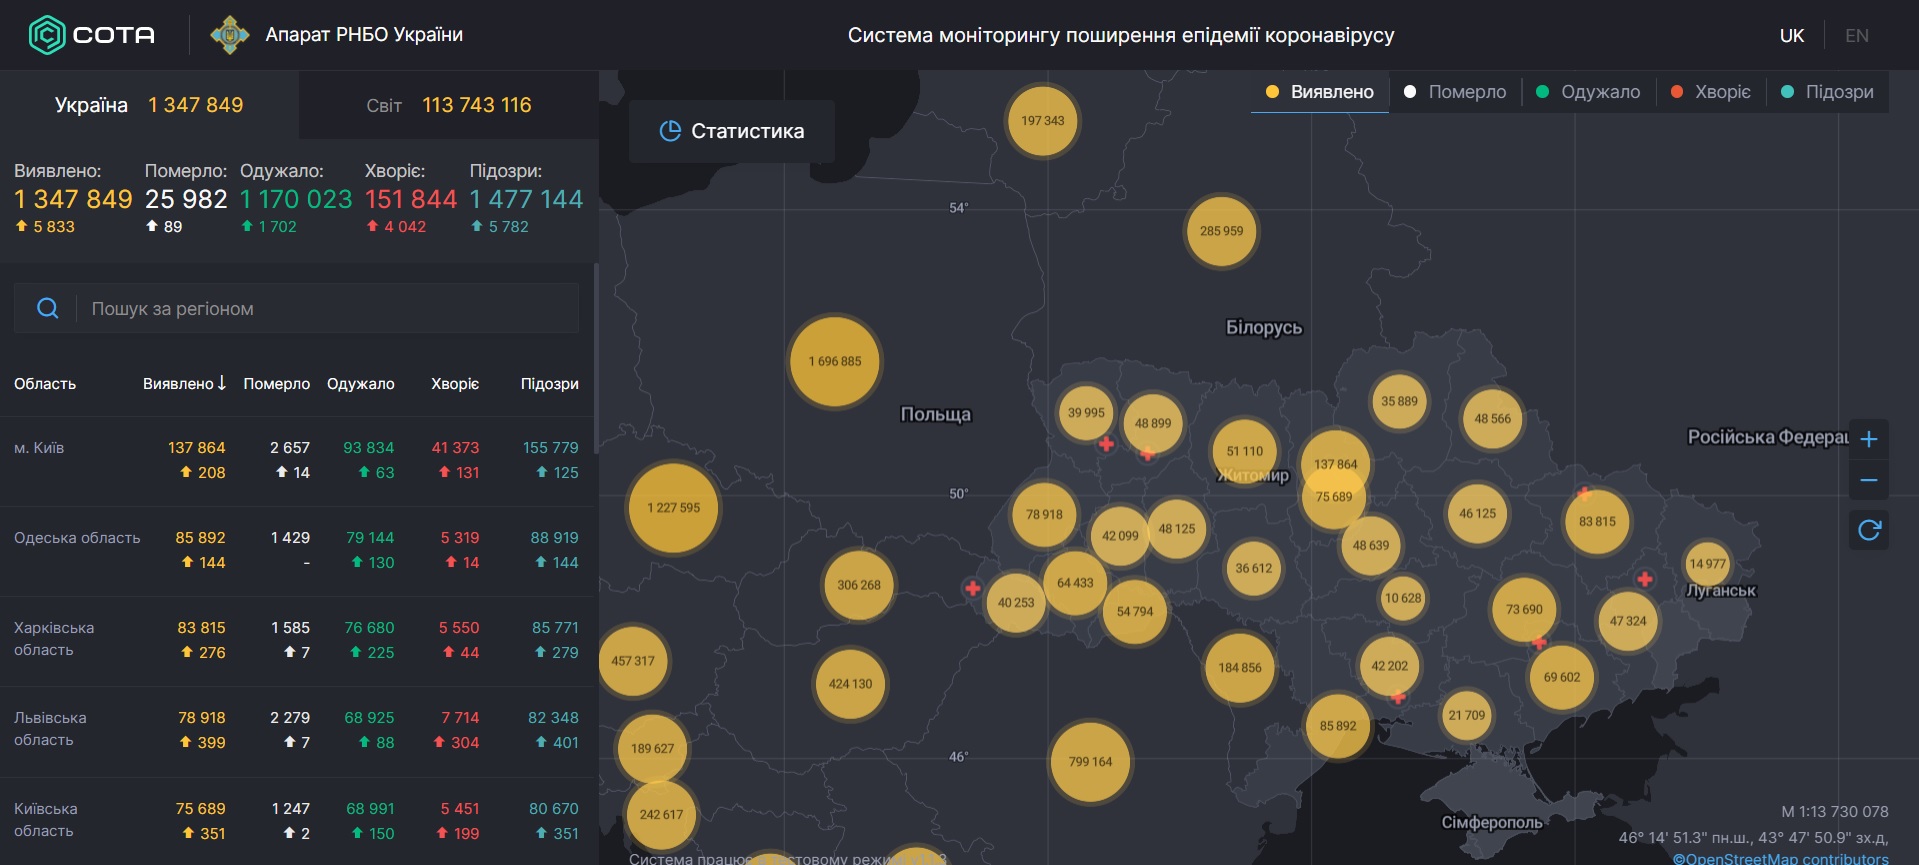Switch to the Україна tab
The height and width of the screenshot is (865, 1919).
(x=148, y=105)
